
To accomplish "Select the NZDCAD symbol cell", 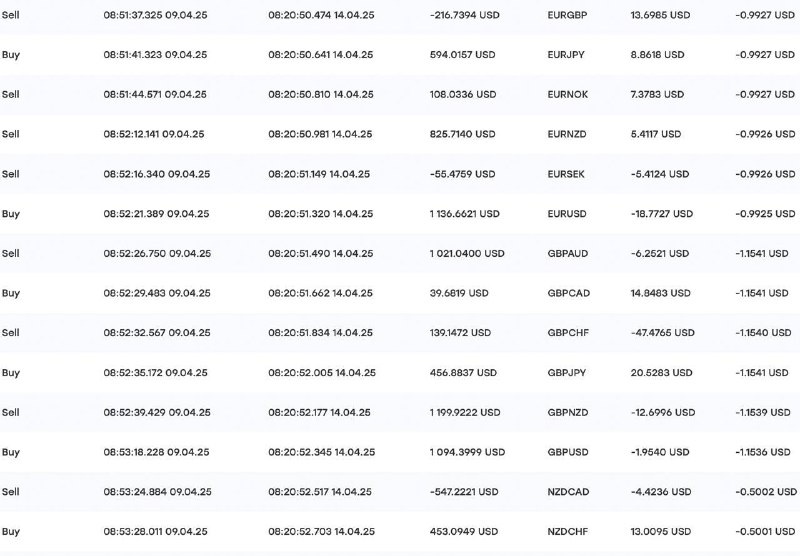I will 568,492.
